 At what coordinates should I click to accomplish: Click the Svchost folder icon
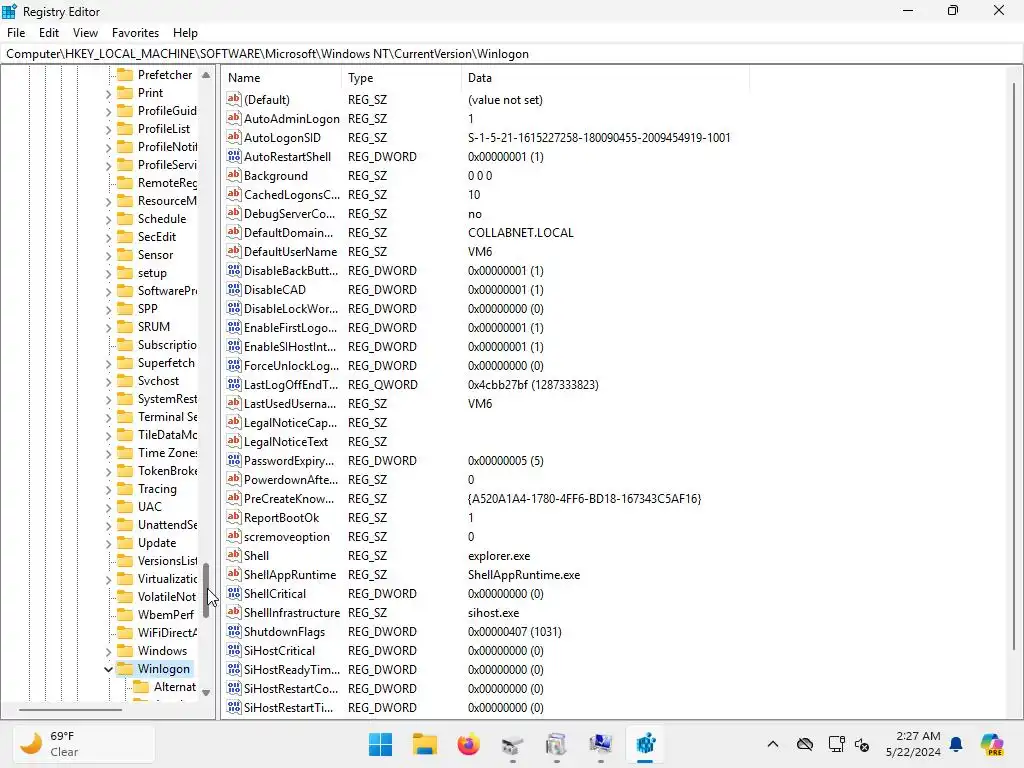click(125, 381)
